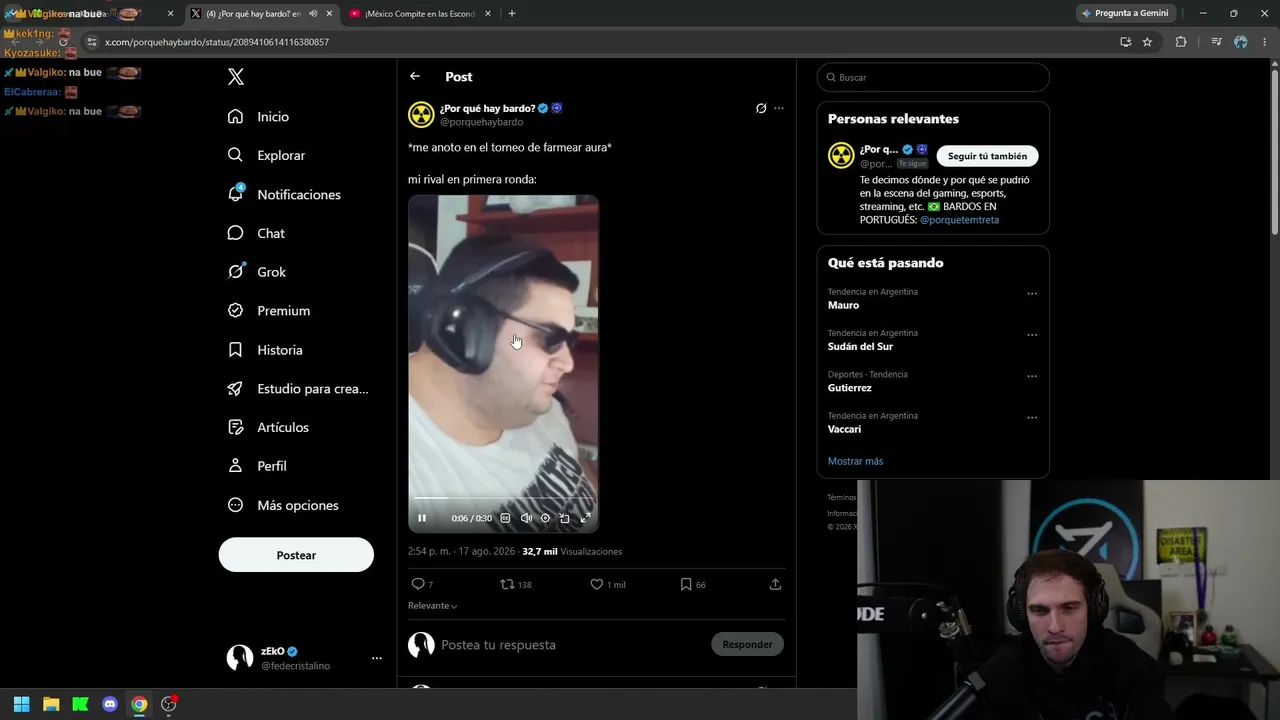Share the post using the share icon

775,584
